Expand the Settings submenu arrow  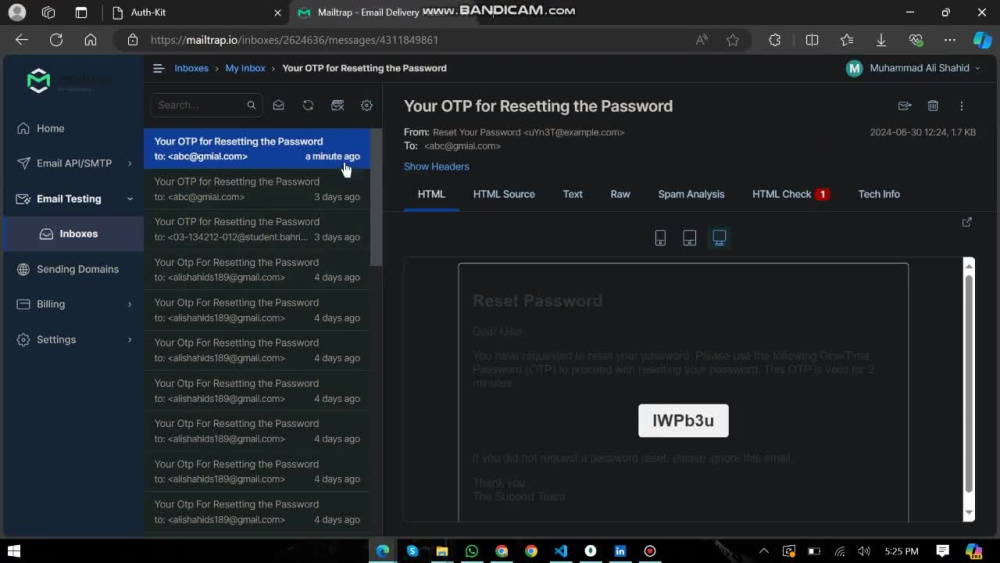point(130,340)
